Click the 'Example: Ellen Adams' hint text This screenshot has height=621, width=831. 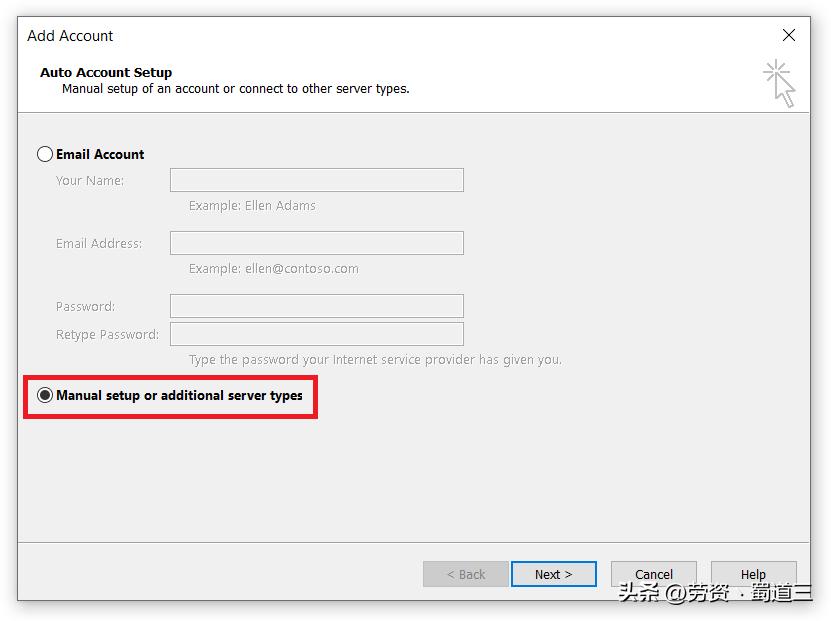[252, 206]
